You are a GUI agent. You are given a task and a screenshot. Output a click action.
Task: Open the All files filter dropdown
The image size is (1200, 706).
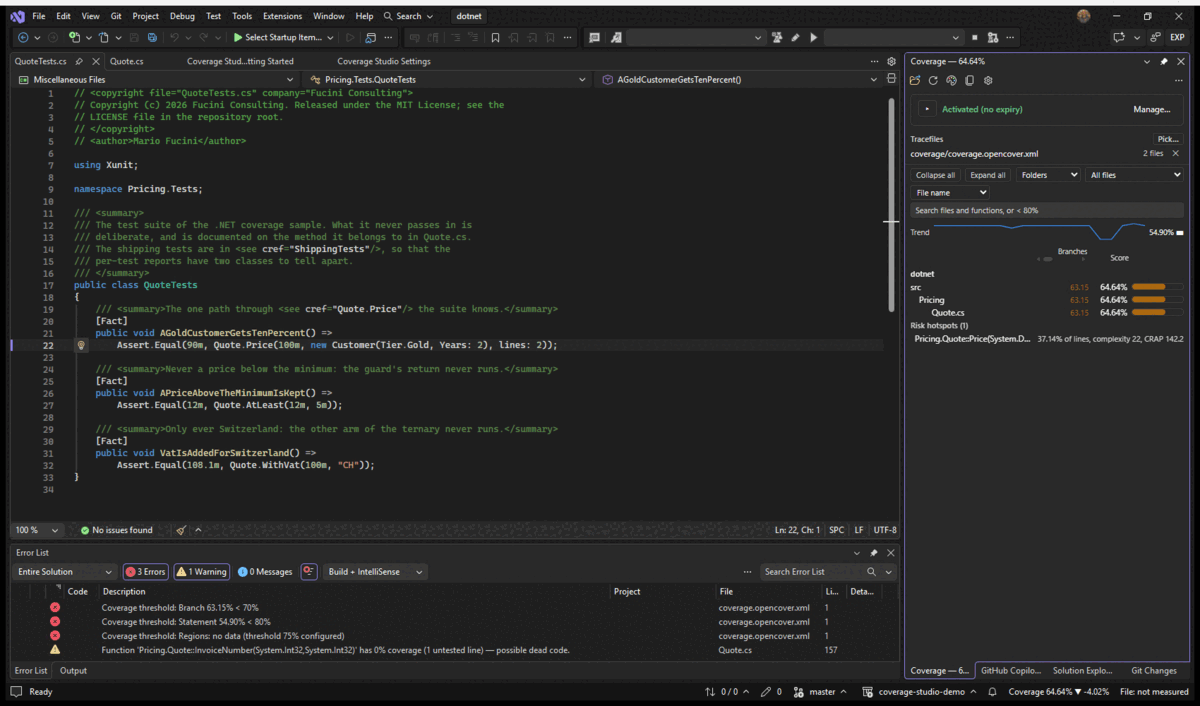[1134, 175]
